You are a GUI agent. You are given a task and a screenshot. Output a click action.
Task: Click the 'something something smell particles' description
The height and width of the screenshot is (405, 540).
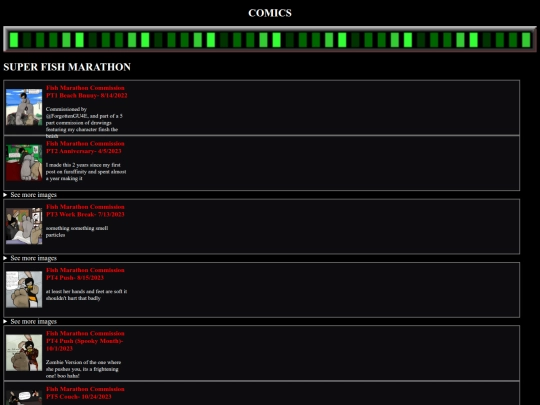coord(77,231)
